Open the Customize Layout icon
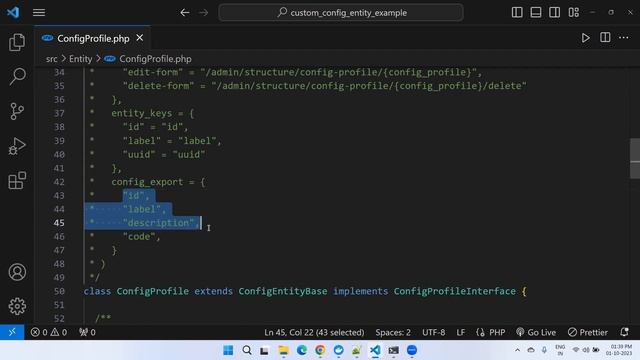640x360 pixels. click(x=573, y=13)
